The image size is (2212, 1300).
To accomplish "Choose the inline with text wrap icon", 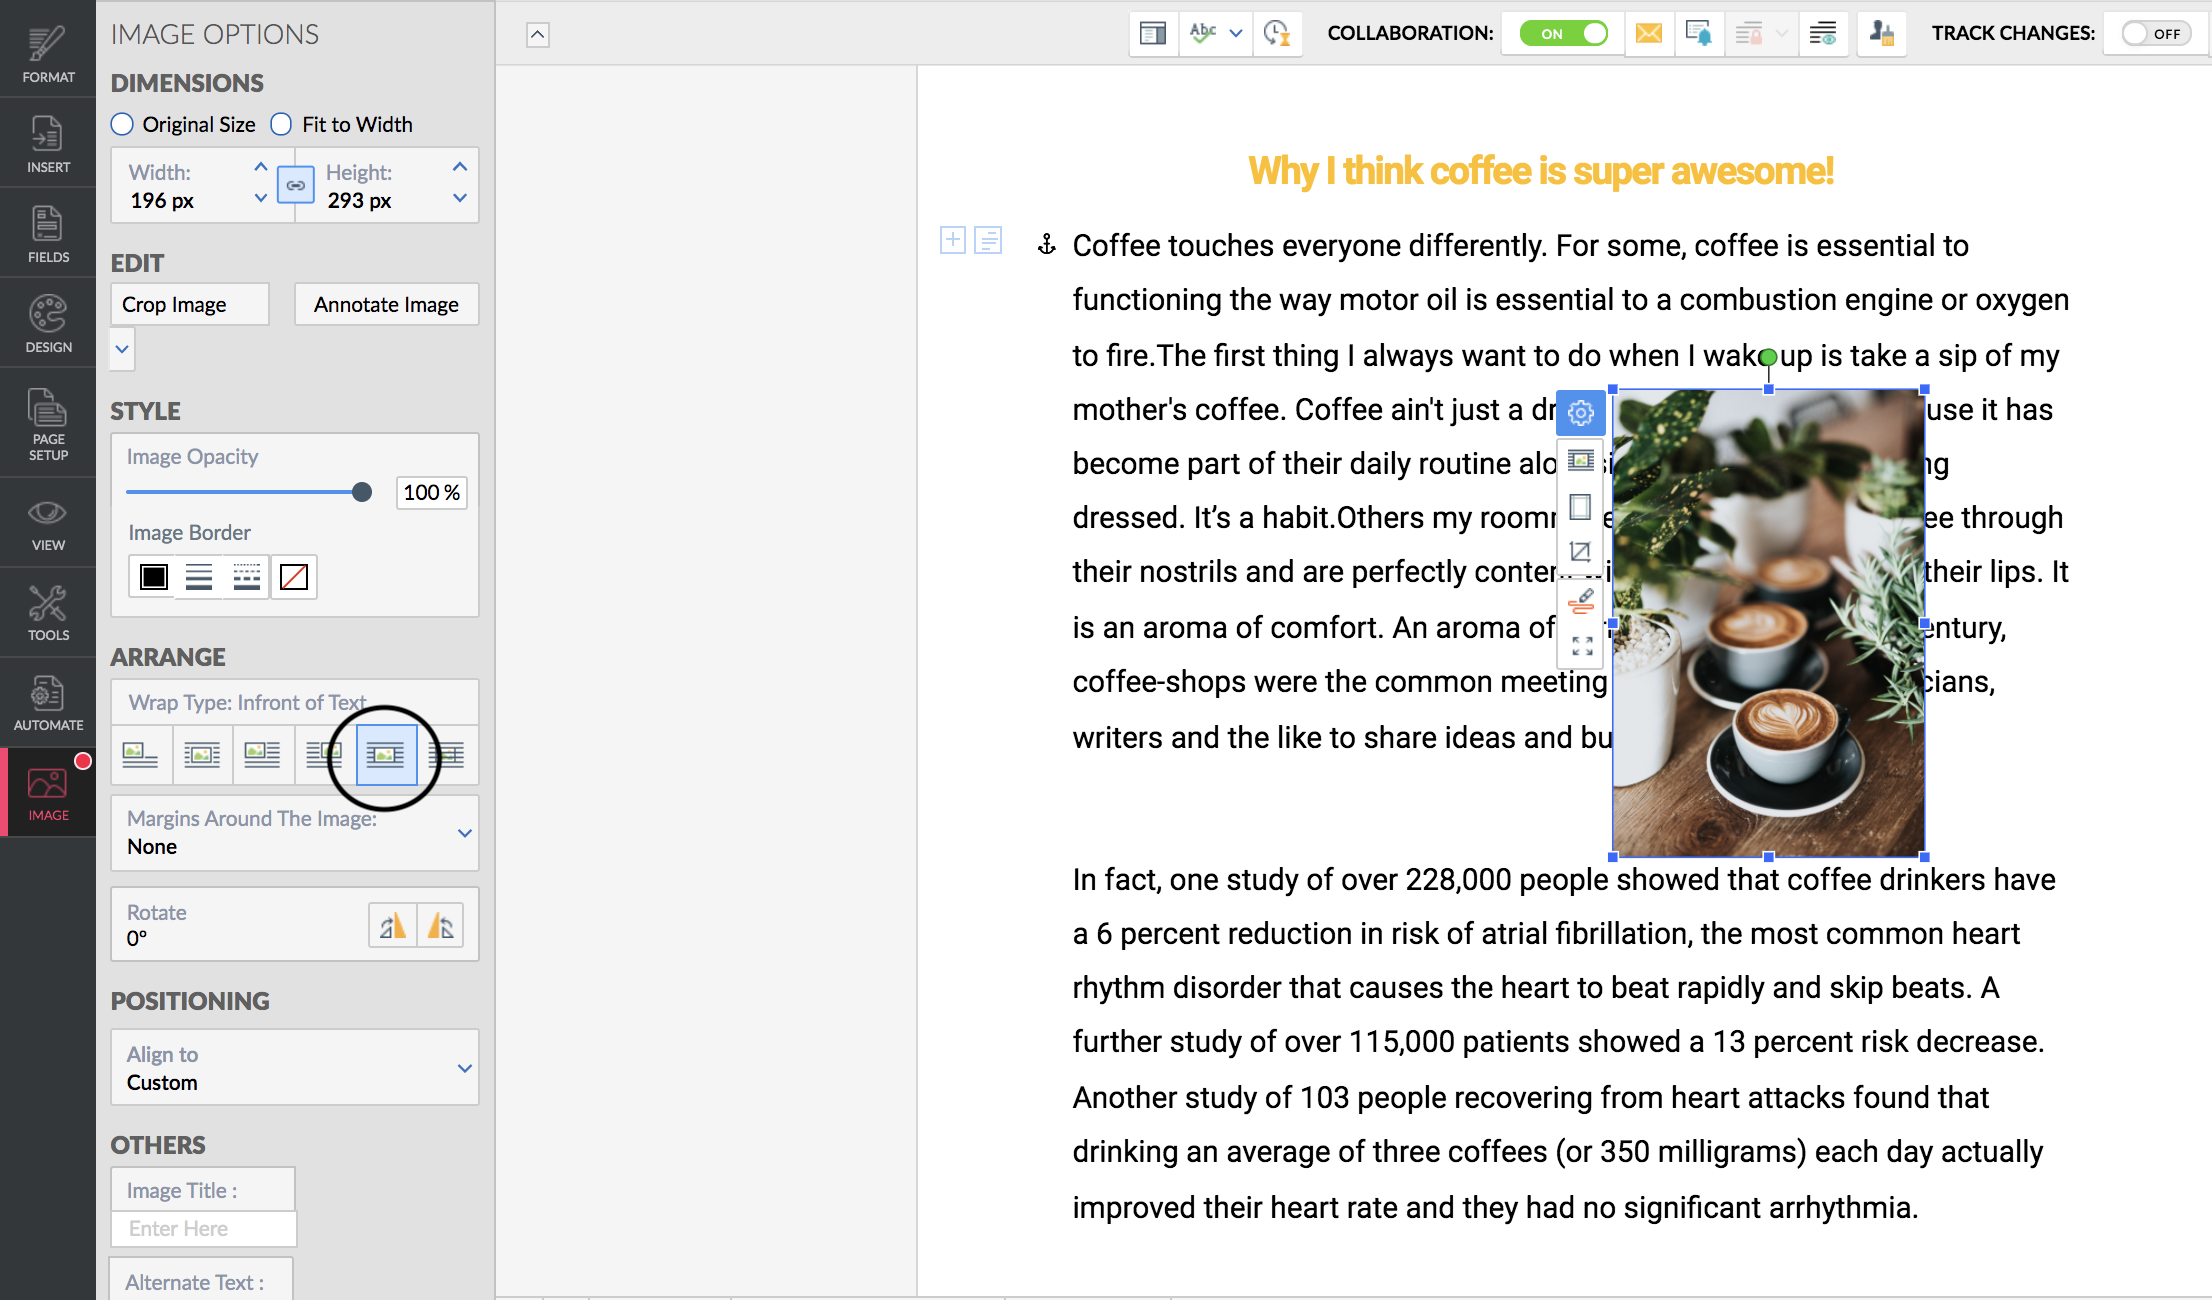I will [x=140, y=755].
